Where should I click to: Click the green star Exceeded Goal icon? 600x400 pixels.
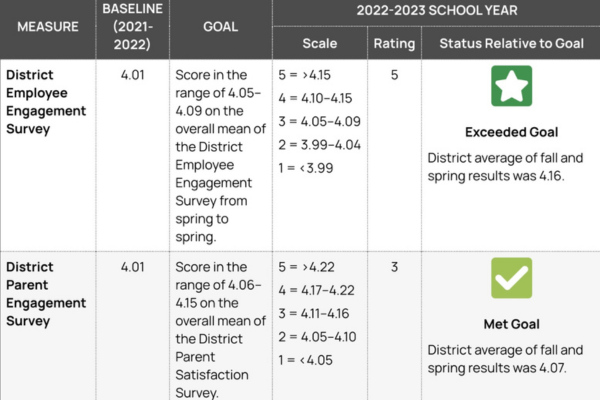[511, 86]
